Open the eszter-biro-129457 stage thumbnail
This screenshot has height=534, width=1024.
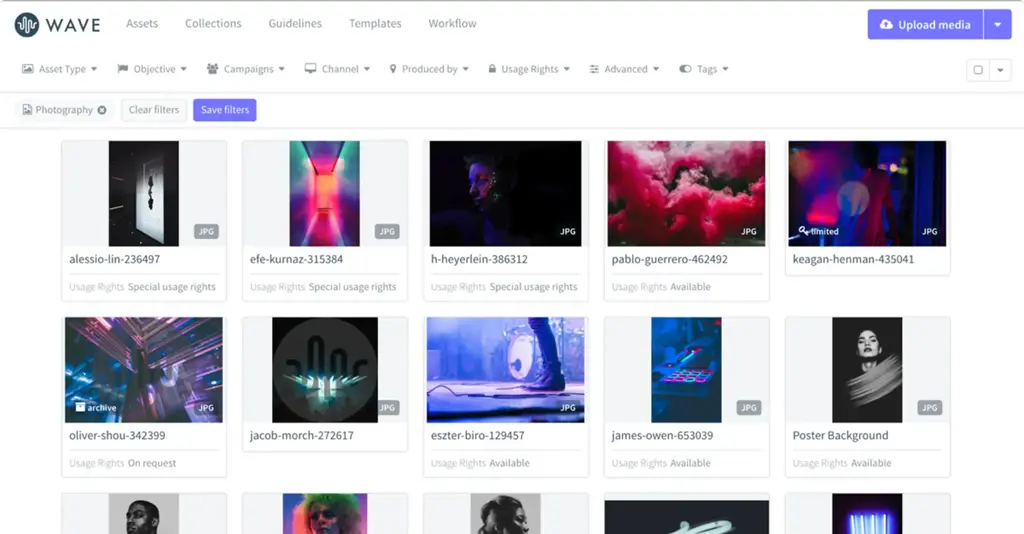pyautogui.click(x=505, y=370)
